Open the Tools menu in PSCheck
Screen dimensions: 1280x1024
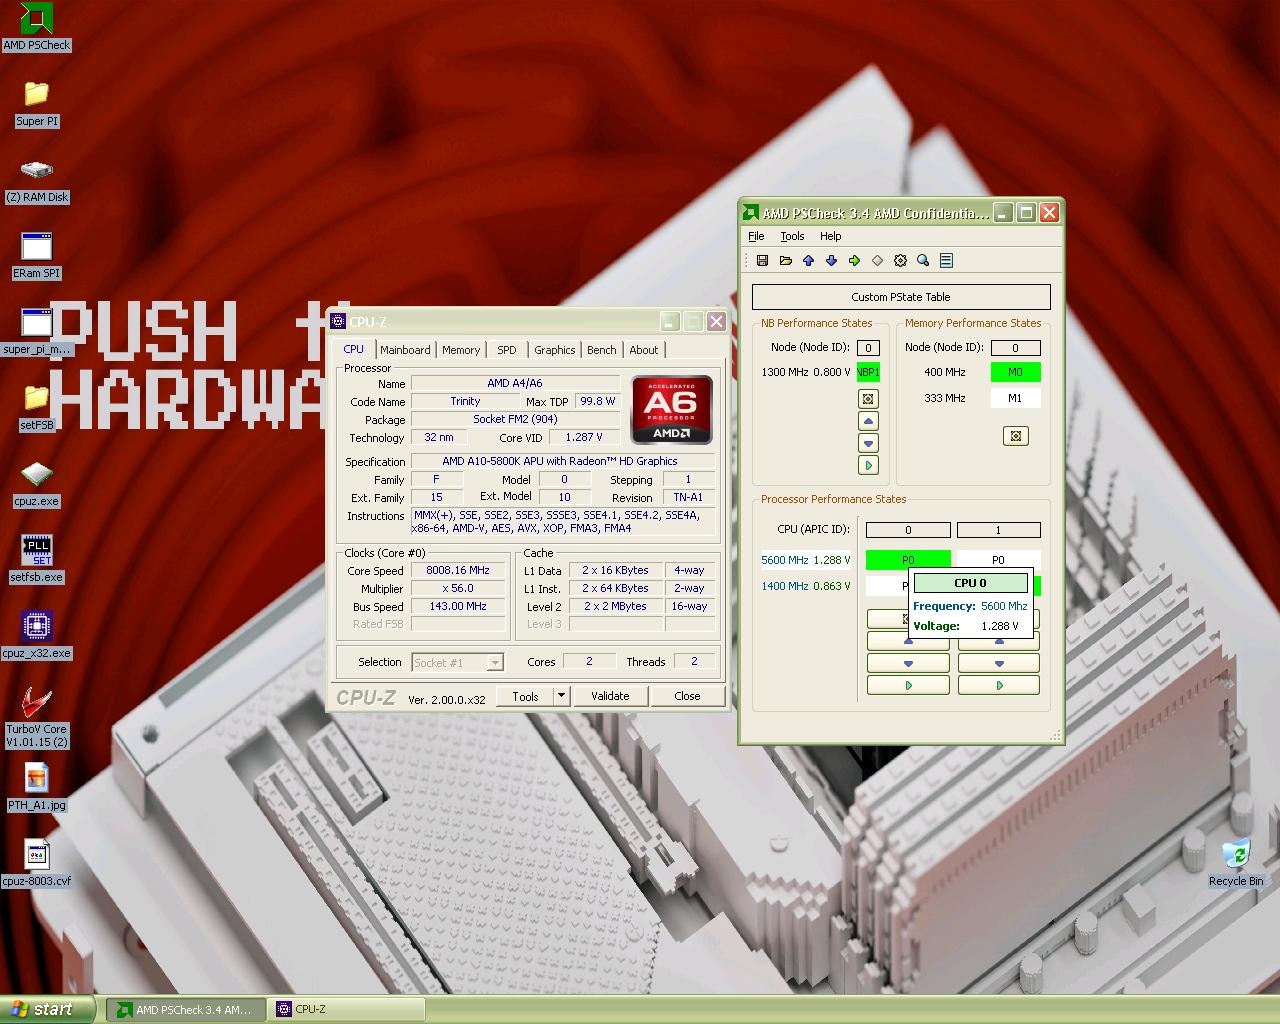pyautogui.click(x=792, y=237)
